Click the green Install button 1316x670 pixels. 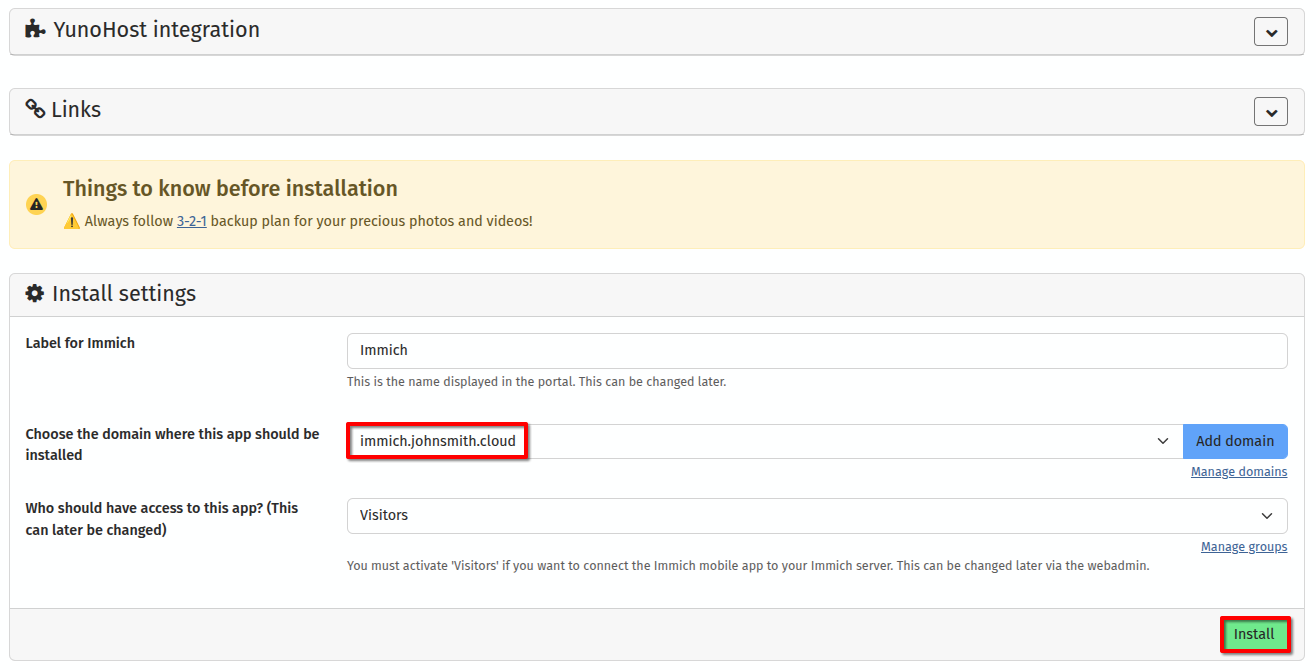coord(1254,635)
